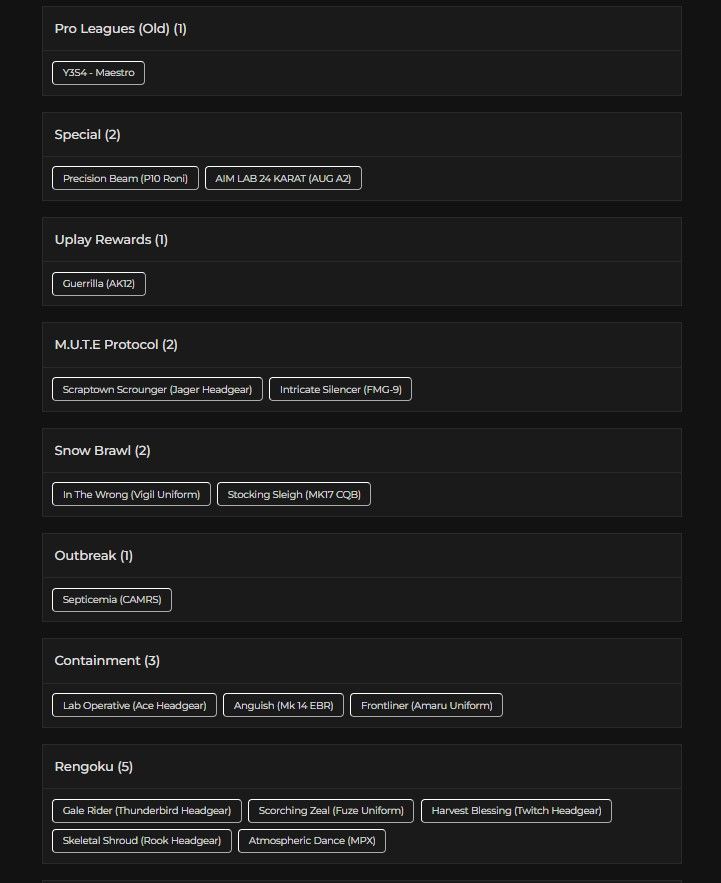Click the Y3S4 - Maestro tag
The image size is (721, 883).
coord(99,73)
